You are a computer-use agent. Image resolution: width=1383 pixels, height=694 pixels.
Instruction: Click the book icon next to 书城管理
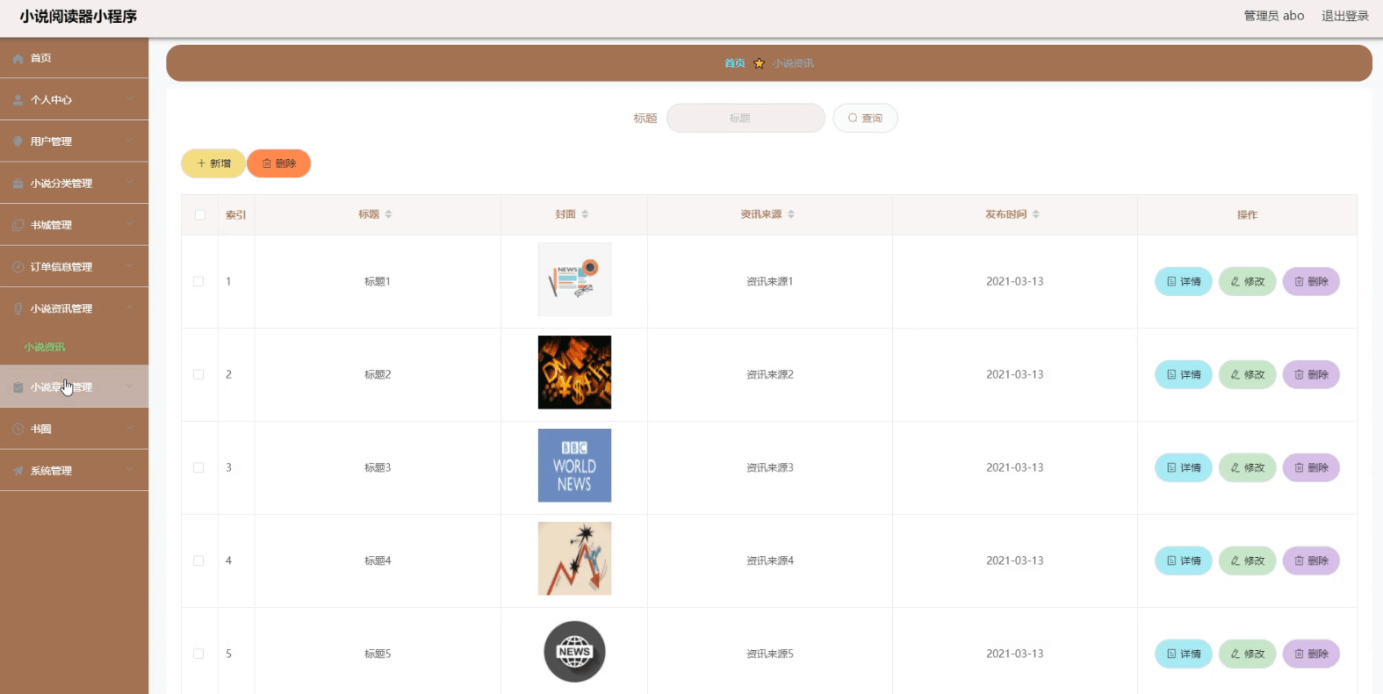16,224
